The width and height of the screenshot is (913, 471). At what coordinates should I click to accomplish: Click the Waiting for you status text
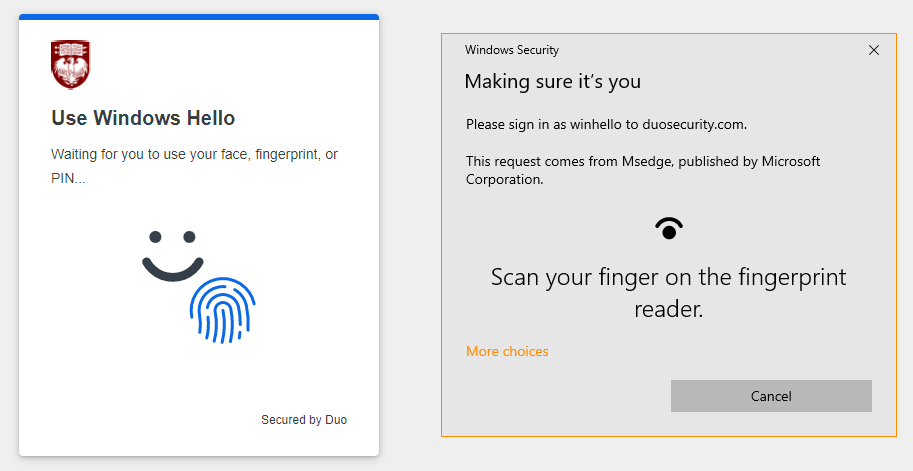point(199,154)
